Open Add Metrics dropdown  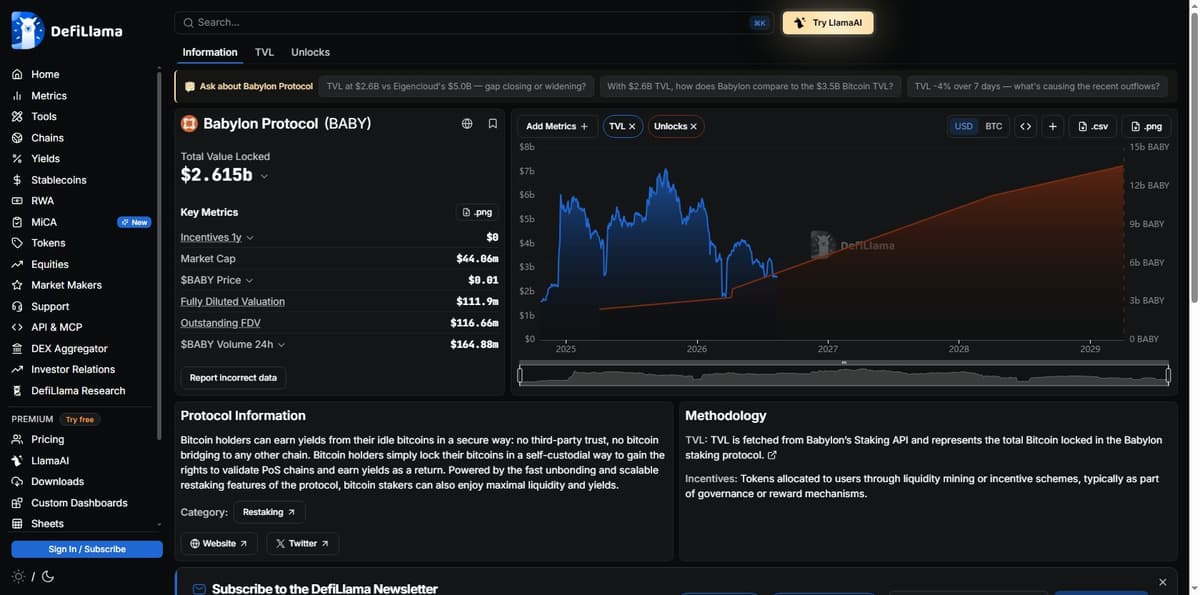pos(557,126)
